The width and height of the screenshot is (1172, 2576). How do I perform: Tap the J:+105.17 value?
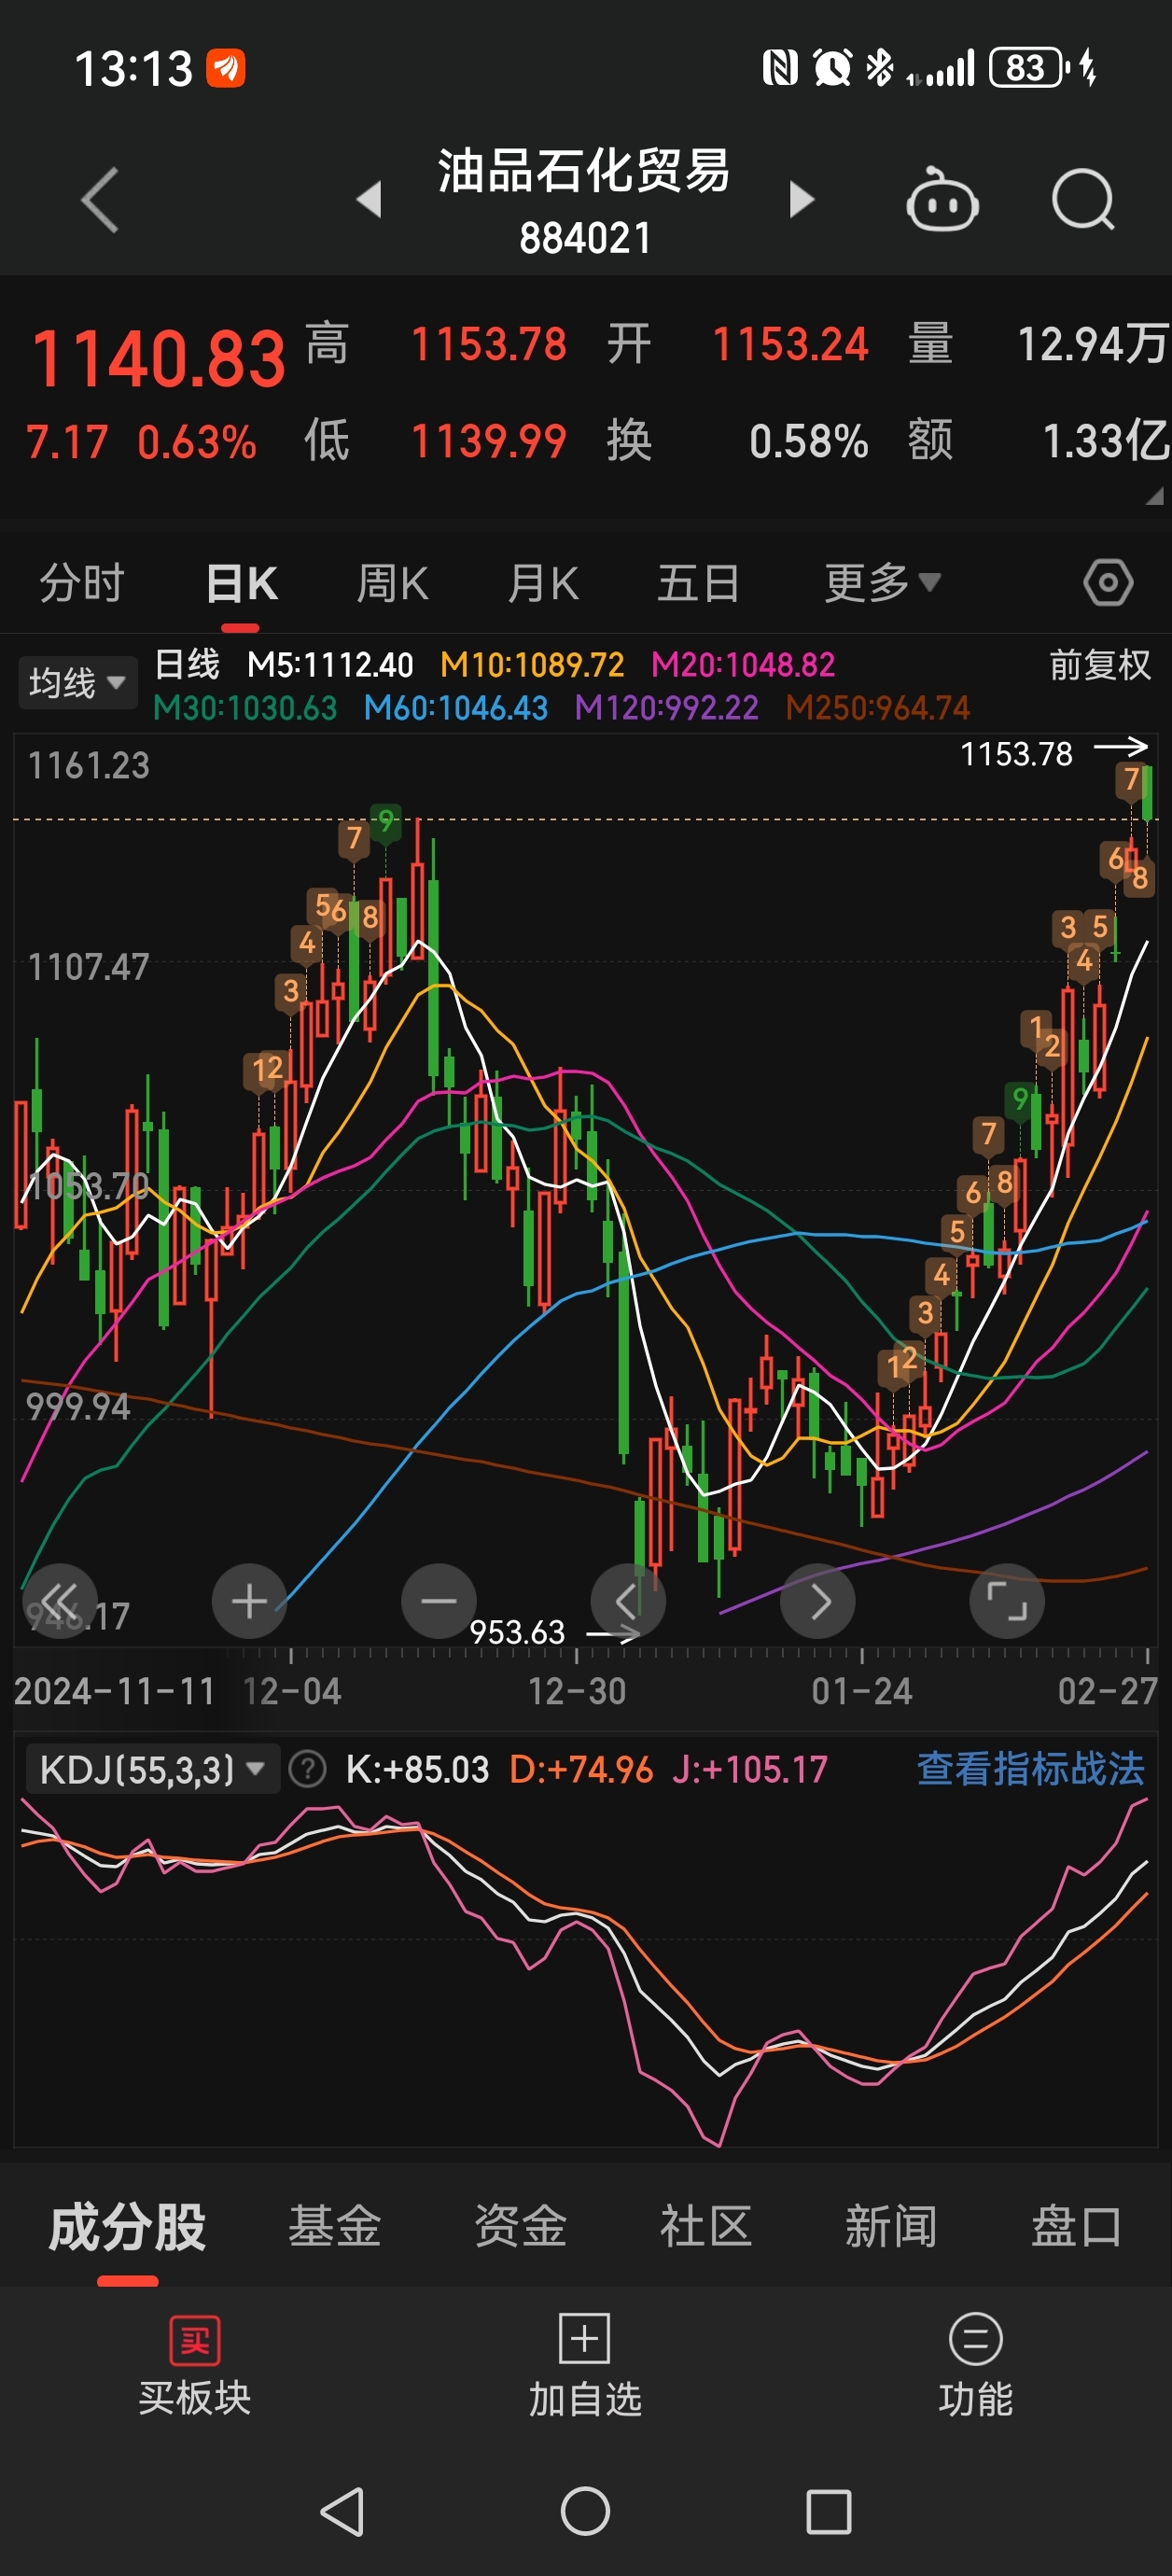click(750, 1770)
